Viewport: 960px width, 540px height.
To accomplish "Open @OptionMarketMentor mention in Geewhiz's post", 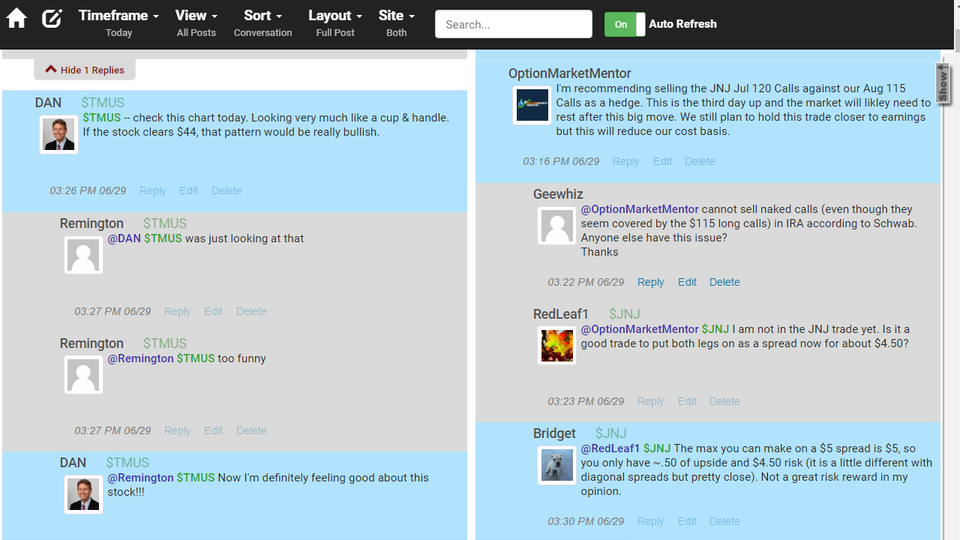I will [640, 209].
